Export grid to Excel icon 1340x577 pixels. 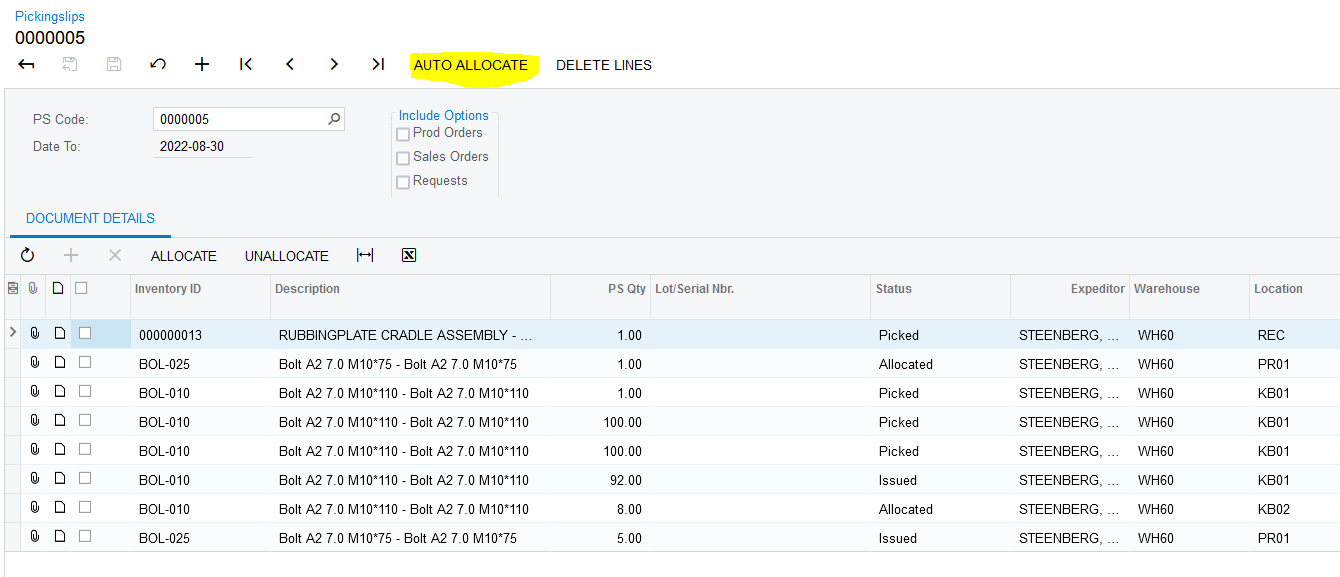[x=409, y=256]
